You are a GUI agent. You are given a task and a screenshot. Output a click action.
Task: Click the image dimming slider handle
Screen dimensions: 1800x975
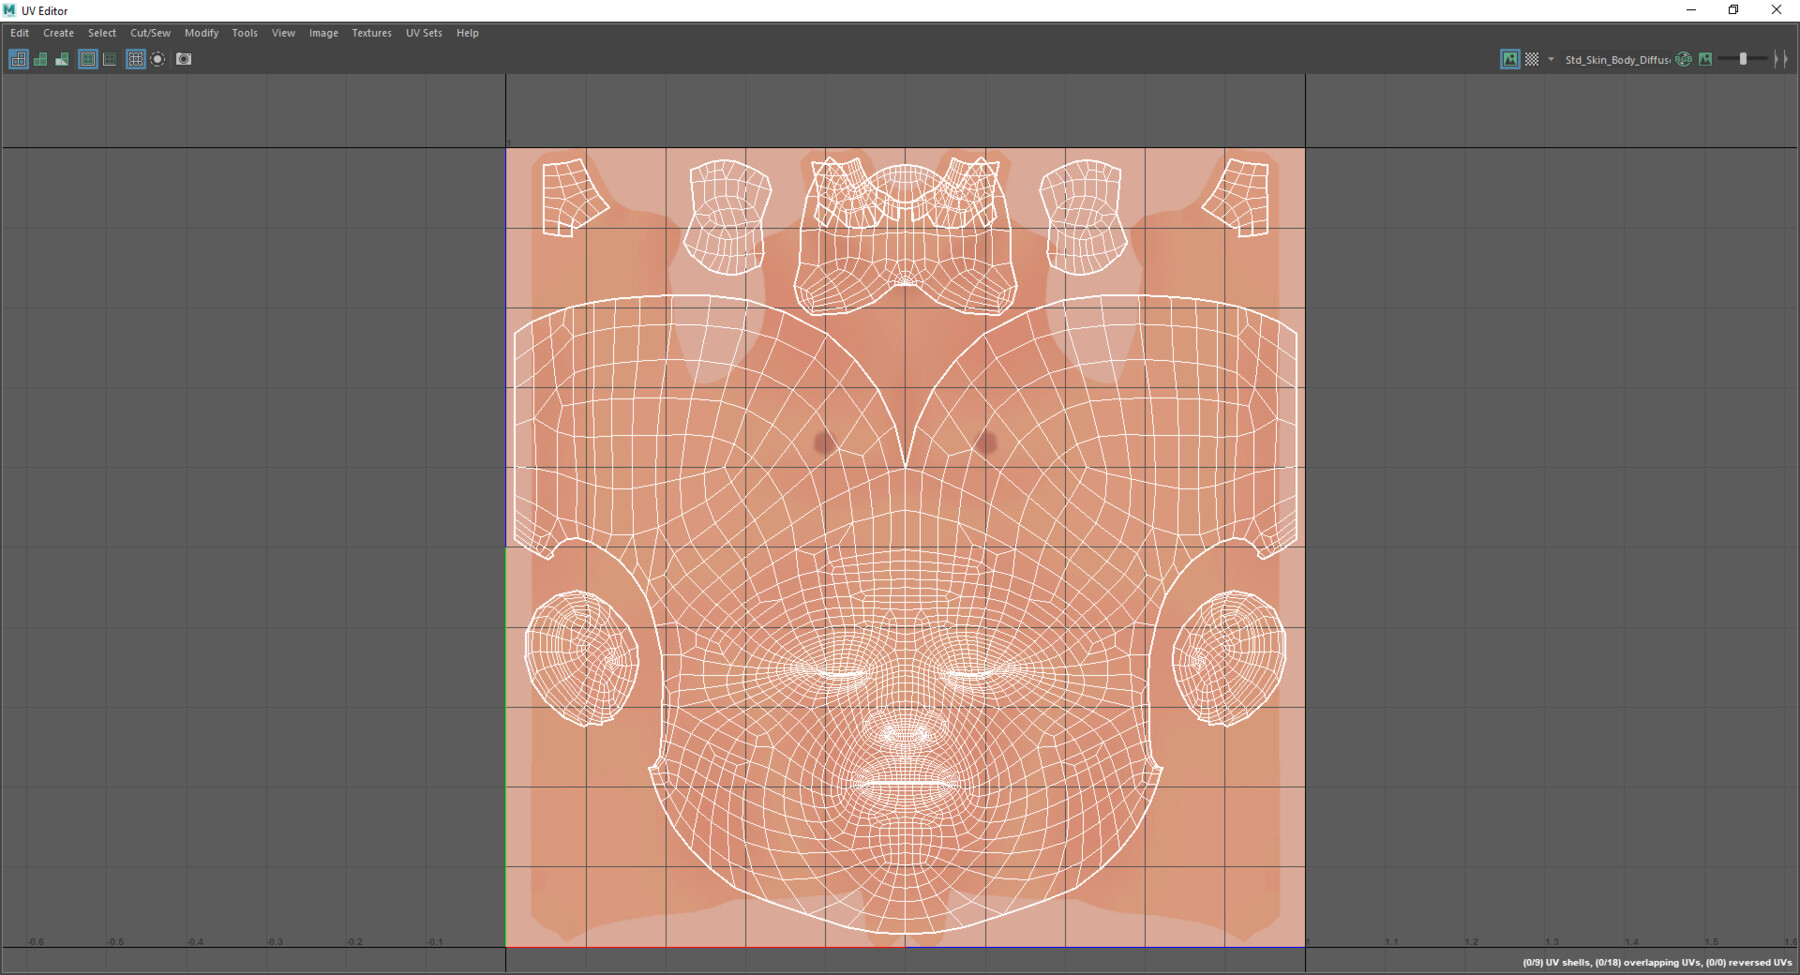coord(1743,59)
